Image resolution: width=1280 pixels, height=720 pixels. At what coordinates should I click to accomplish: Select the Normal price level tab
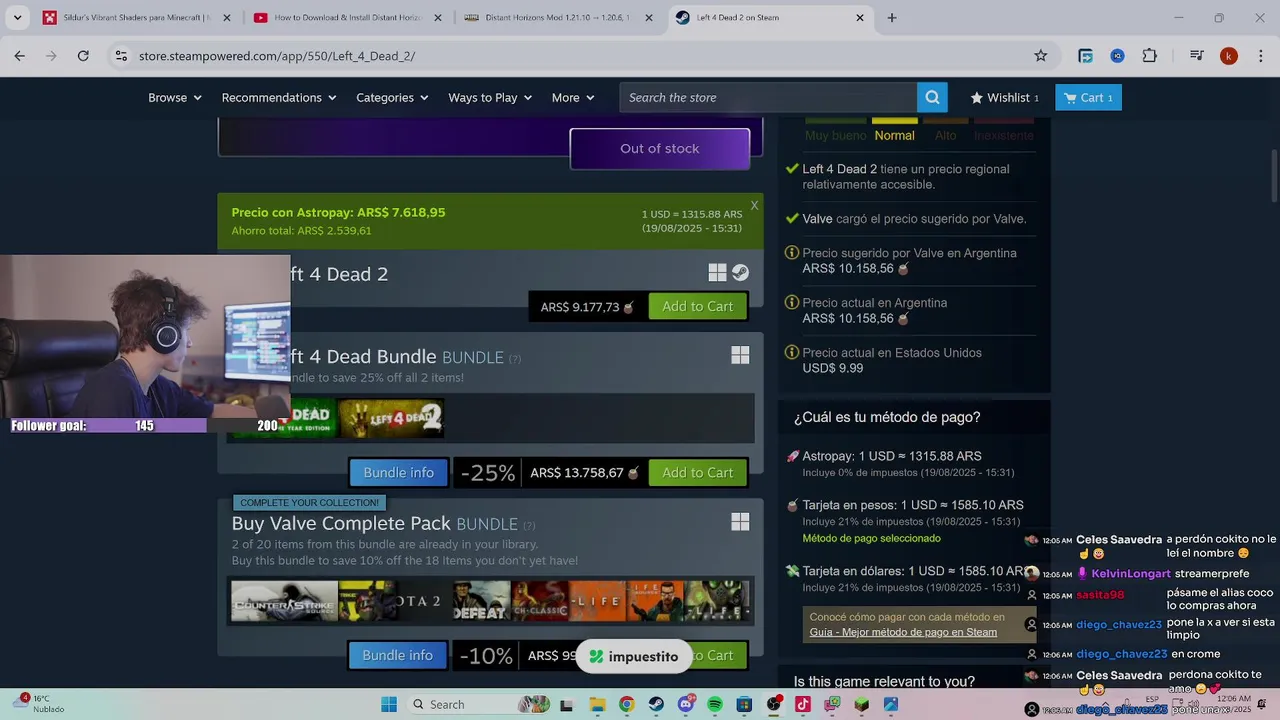pos(894,135)
